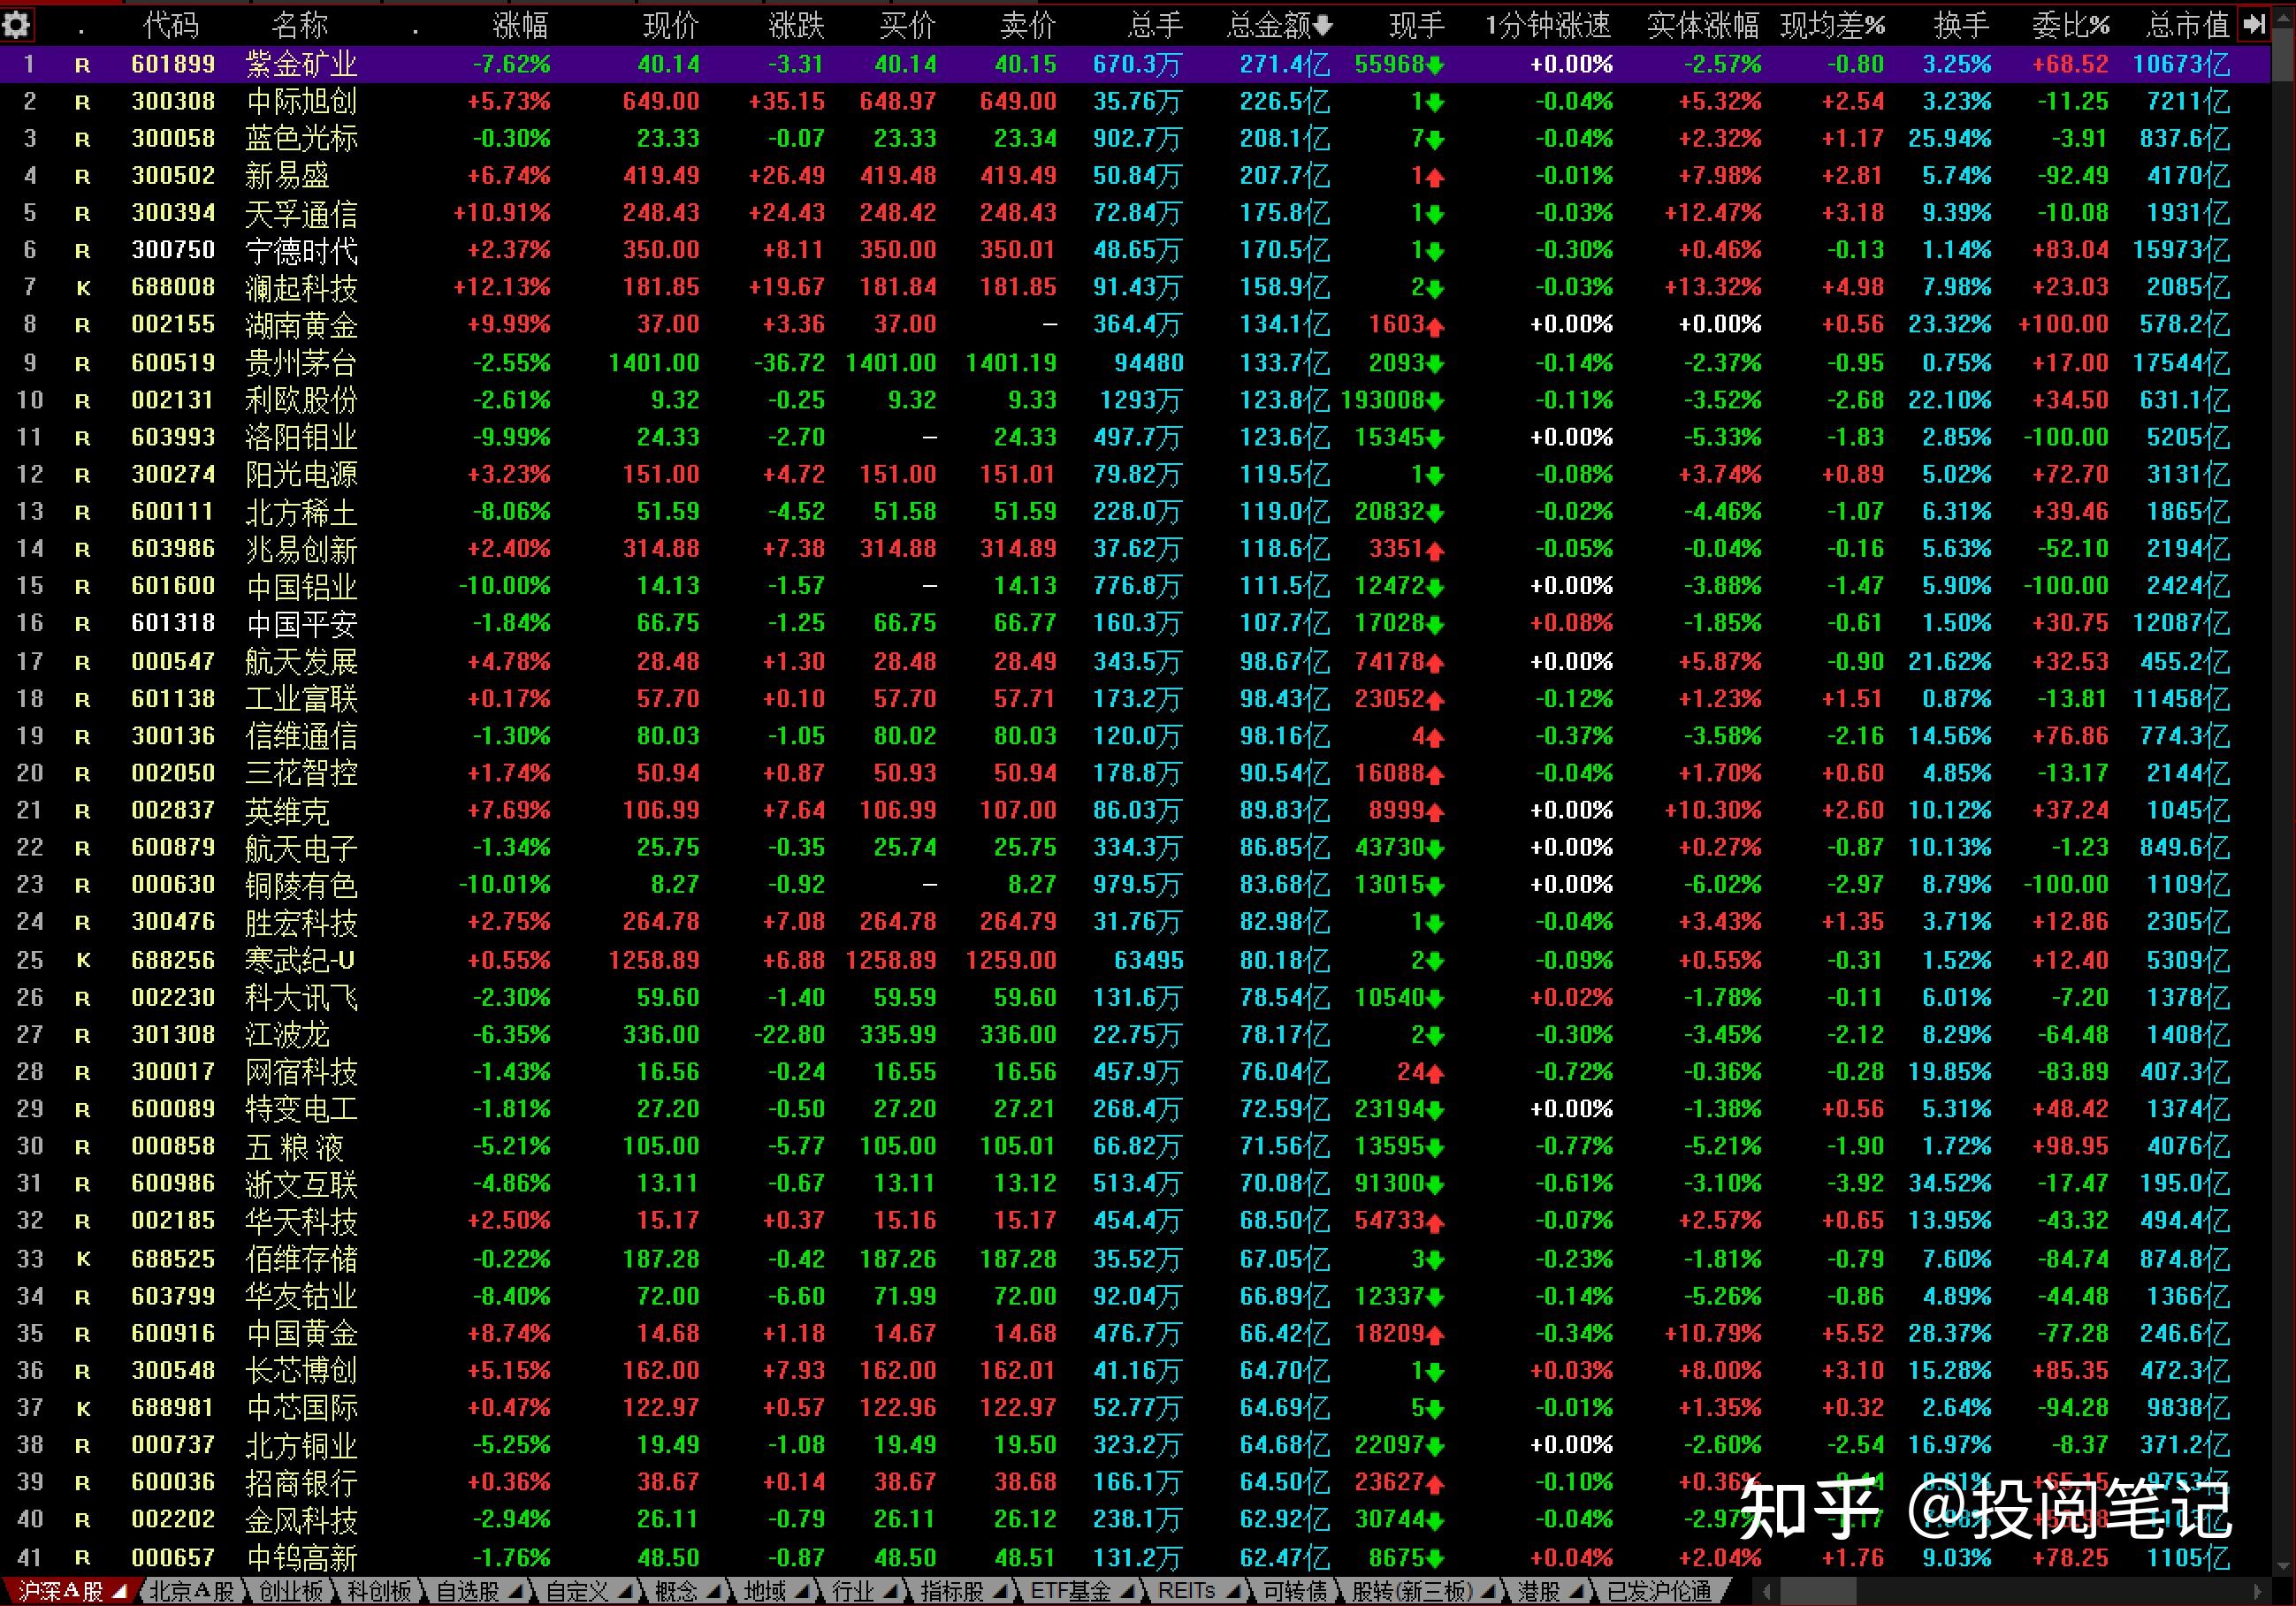This screenshot has width=2296, height=1606.
Task: Click the 1401.00 price of 贵州茅台
Action: (654, 363)
